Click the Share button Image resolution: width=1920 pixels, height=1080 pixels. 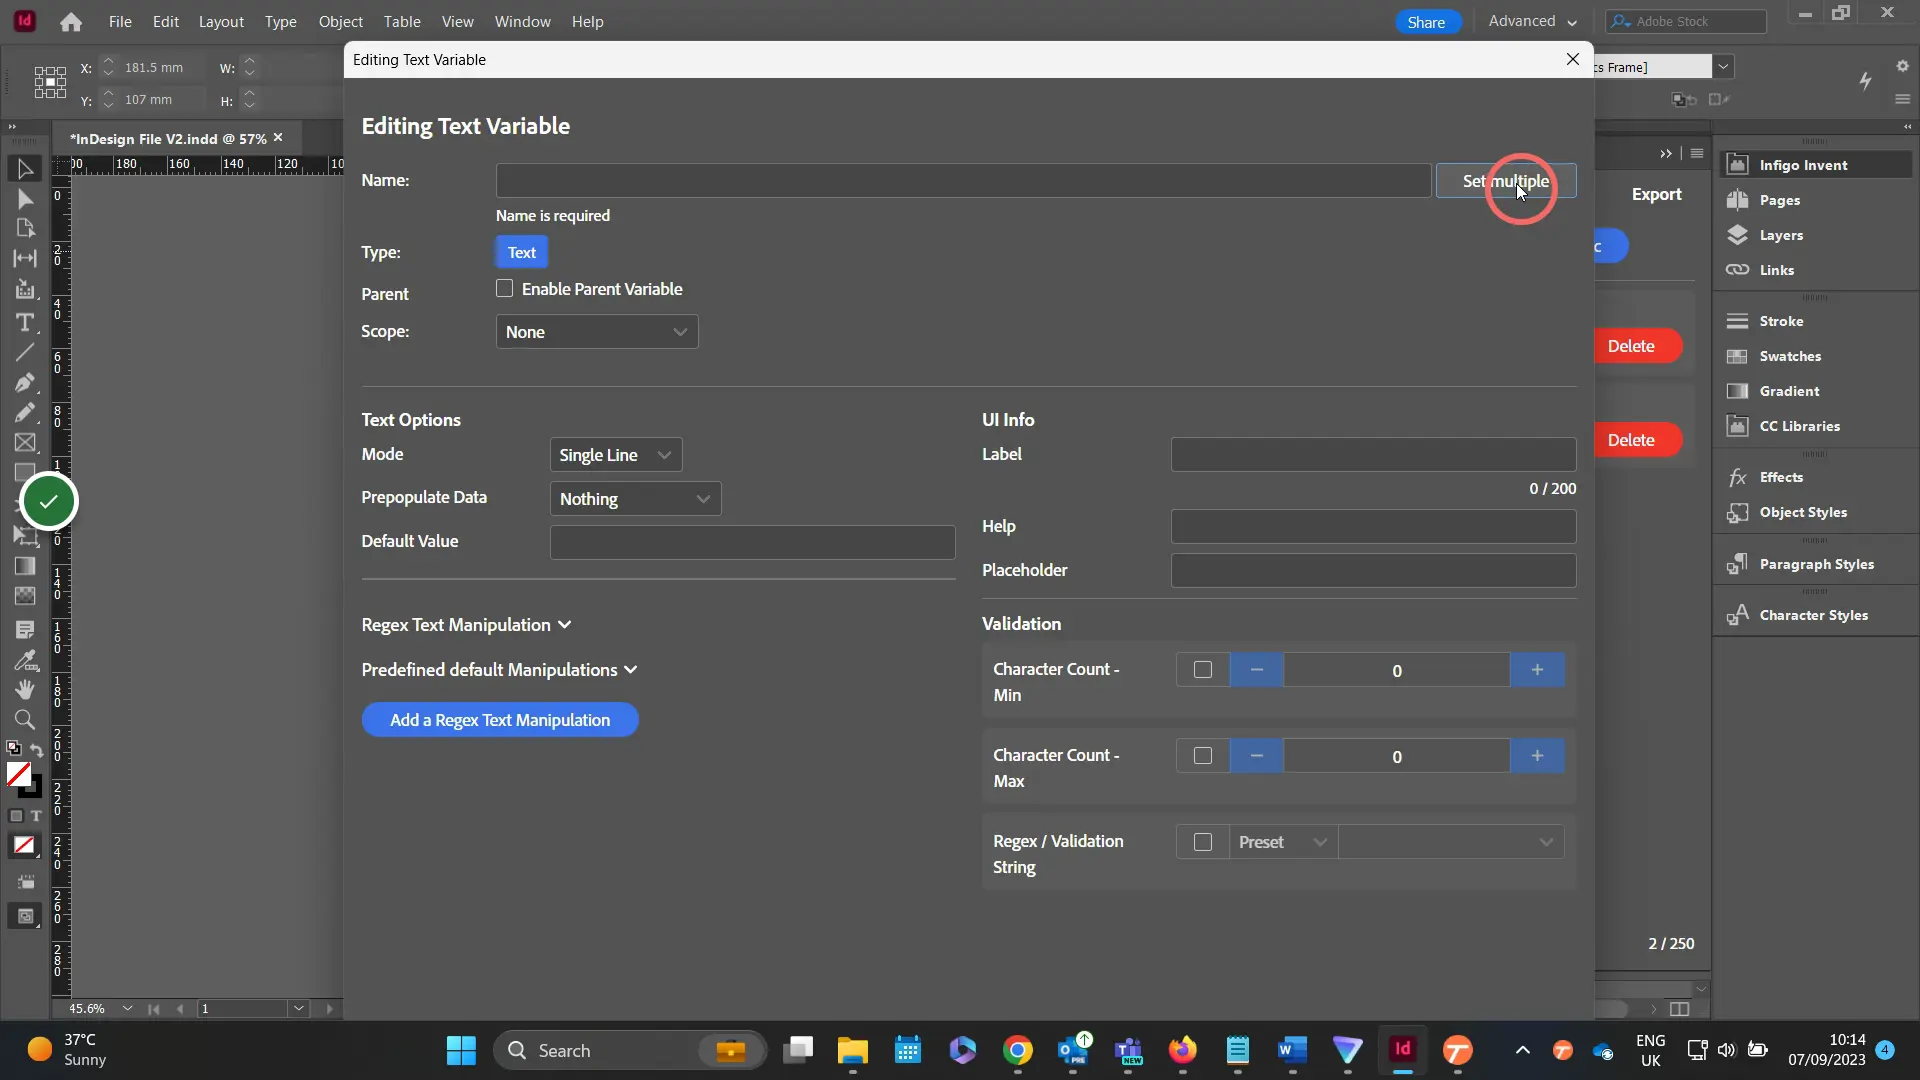coord(1427,22)
